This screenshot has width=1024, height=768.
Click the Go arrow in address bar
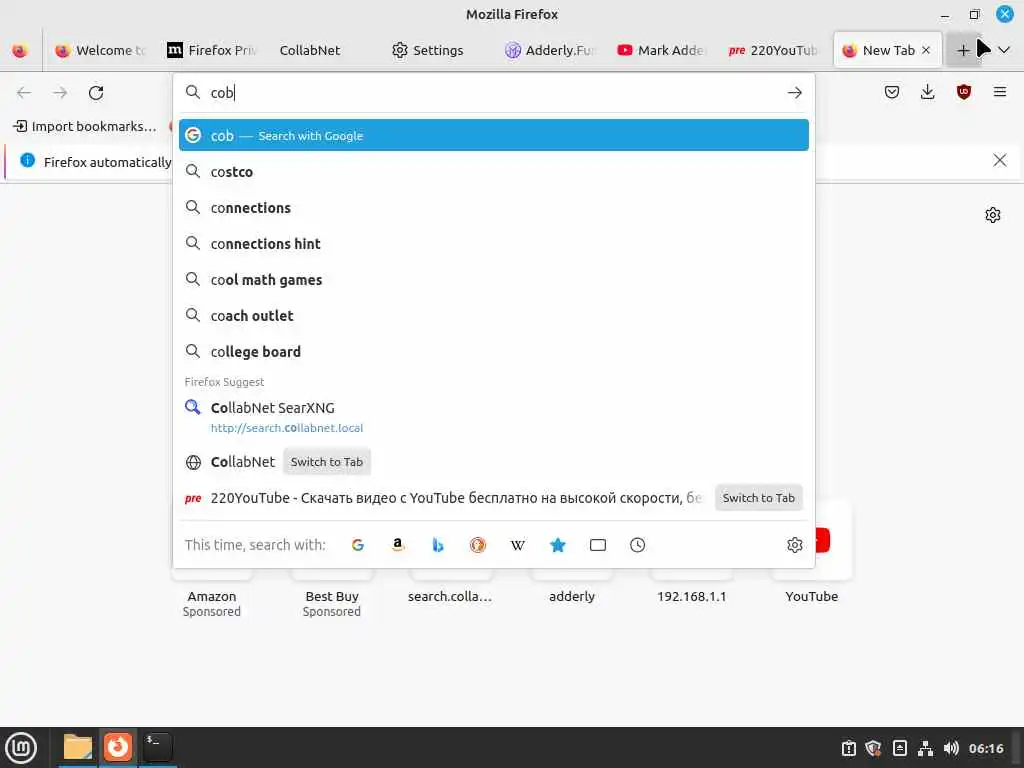794,93
